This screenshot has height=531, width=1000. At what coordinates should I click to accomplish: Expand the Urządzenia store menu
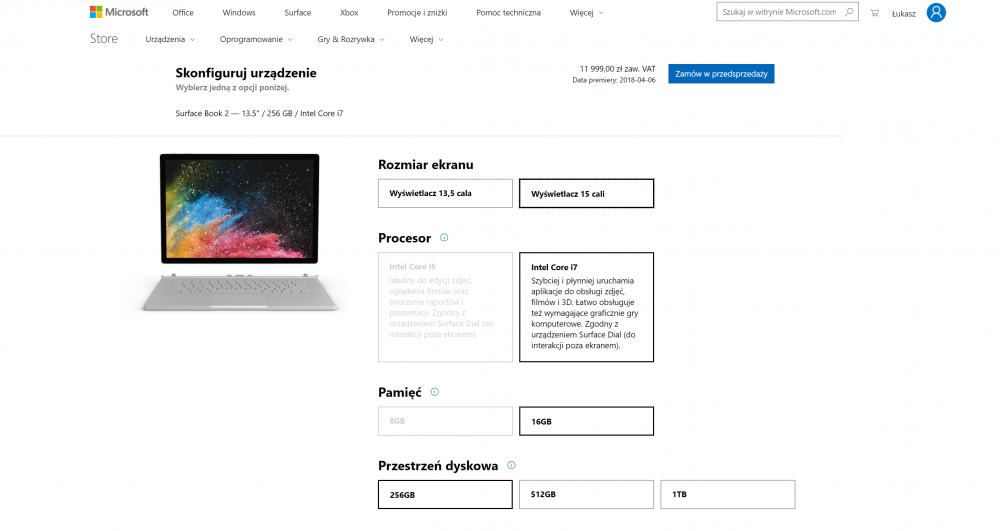pyautogui.click(x=170, y=40)
